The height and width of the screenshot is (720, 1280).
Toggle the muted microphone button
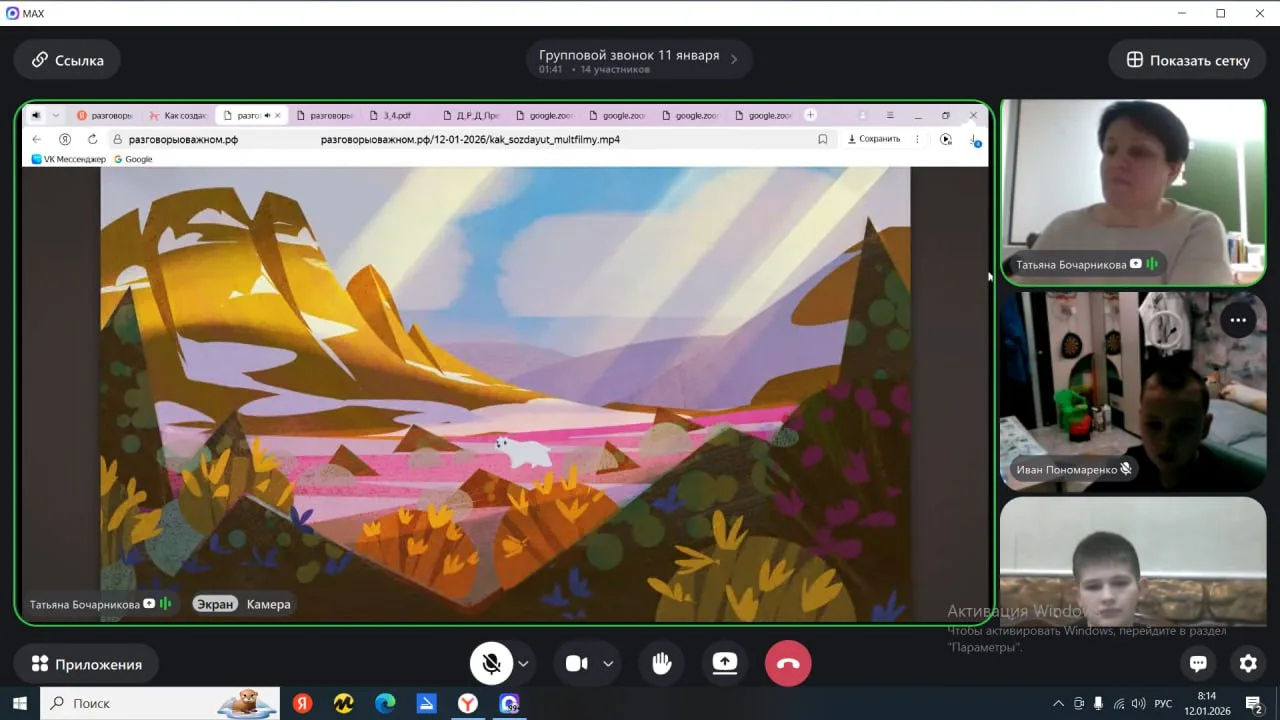click(491, 663)
